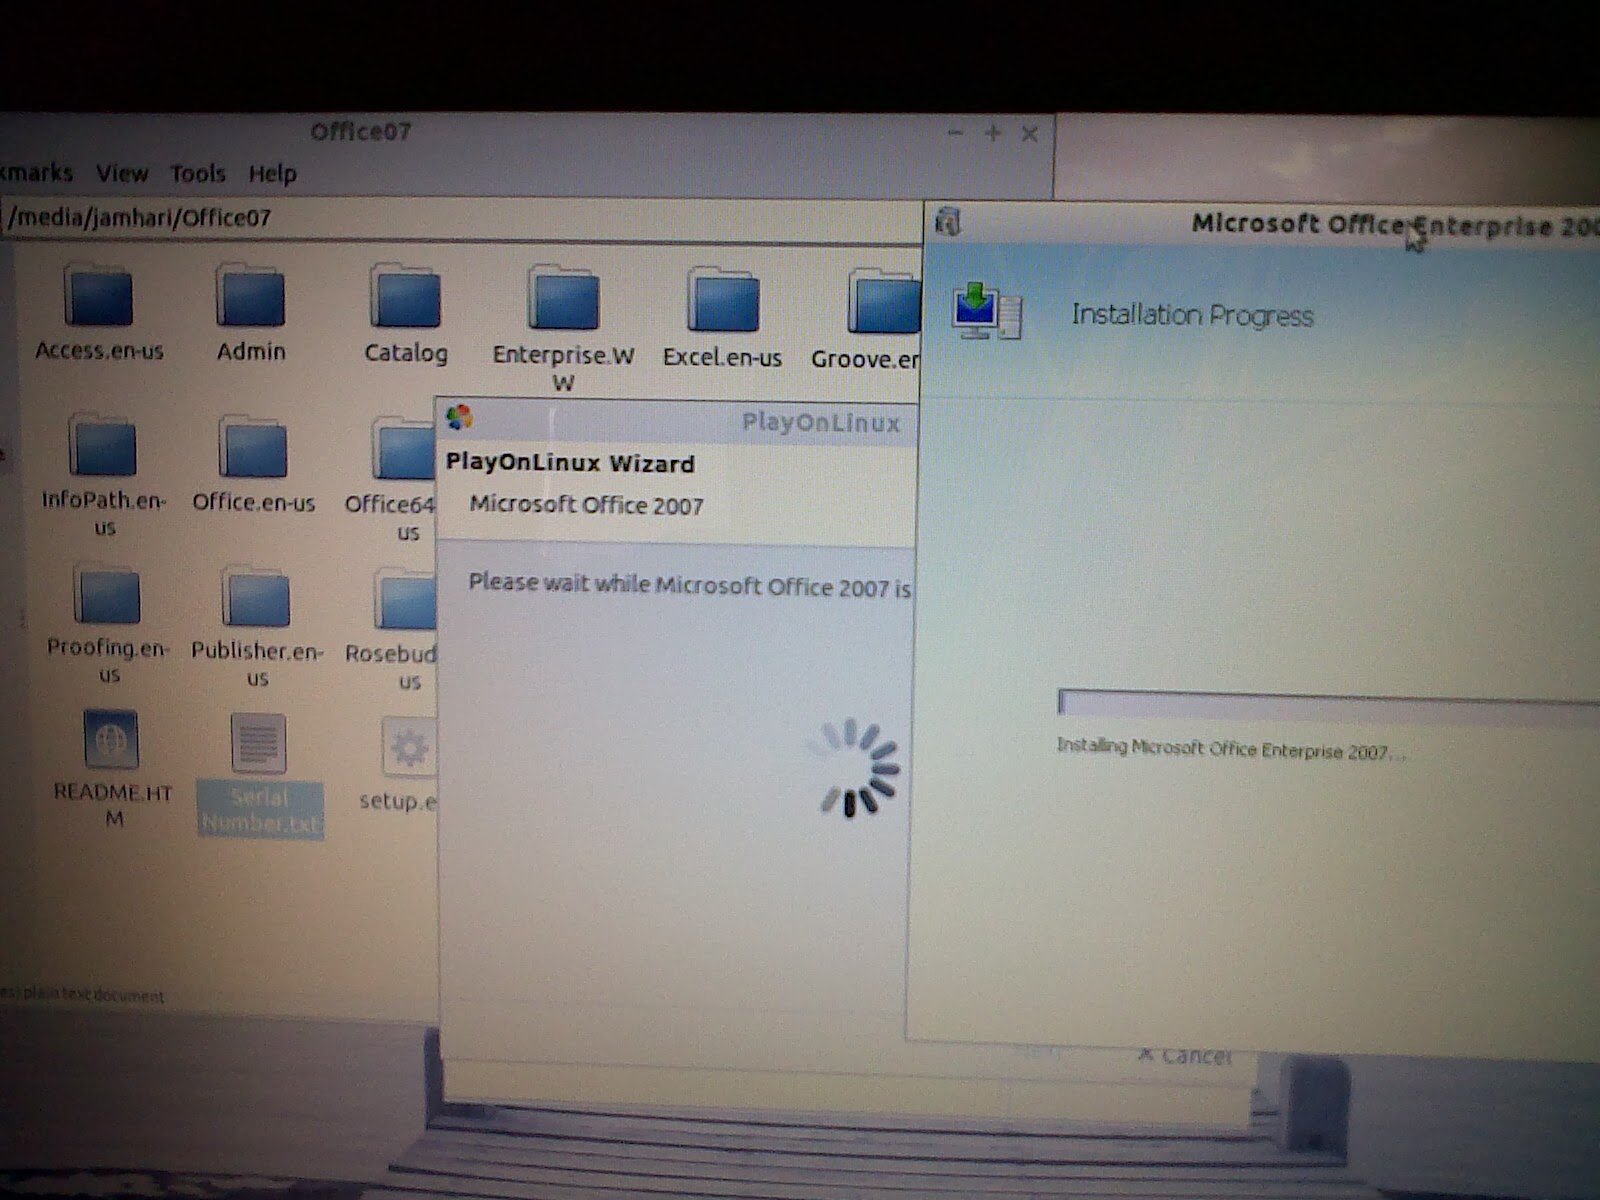
Task: Select the Groove folder icon
Action: coord(883,300)
